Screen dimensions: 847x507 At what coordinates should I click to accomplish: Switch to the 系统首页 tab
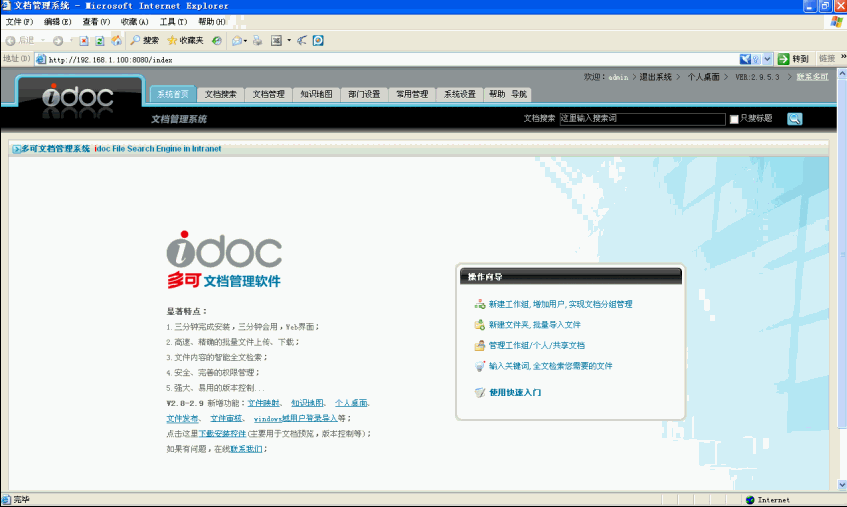click(173, 94)
